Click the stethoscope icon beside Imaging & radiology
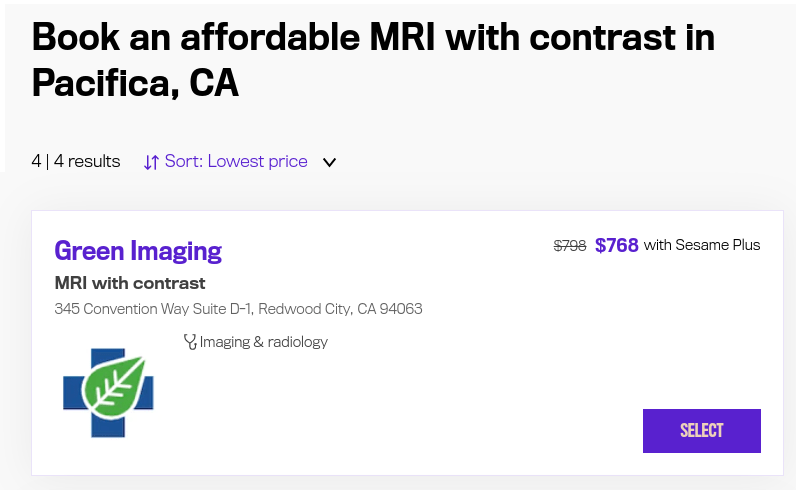 coord(190,342)
